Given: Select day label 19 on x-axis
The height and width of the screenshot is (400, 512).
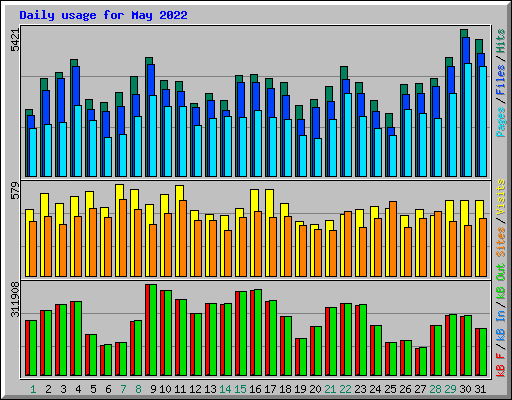Looking at the screenshot, I should (300, 389).
